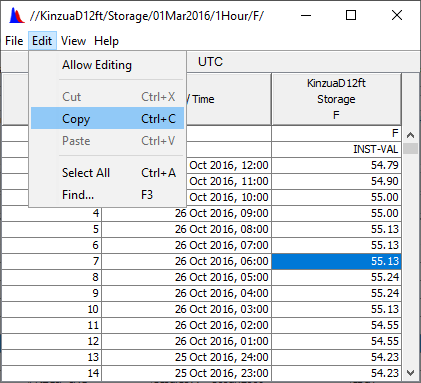
Task: Click row number 10
Action: tap(52, 309)
